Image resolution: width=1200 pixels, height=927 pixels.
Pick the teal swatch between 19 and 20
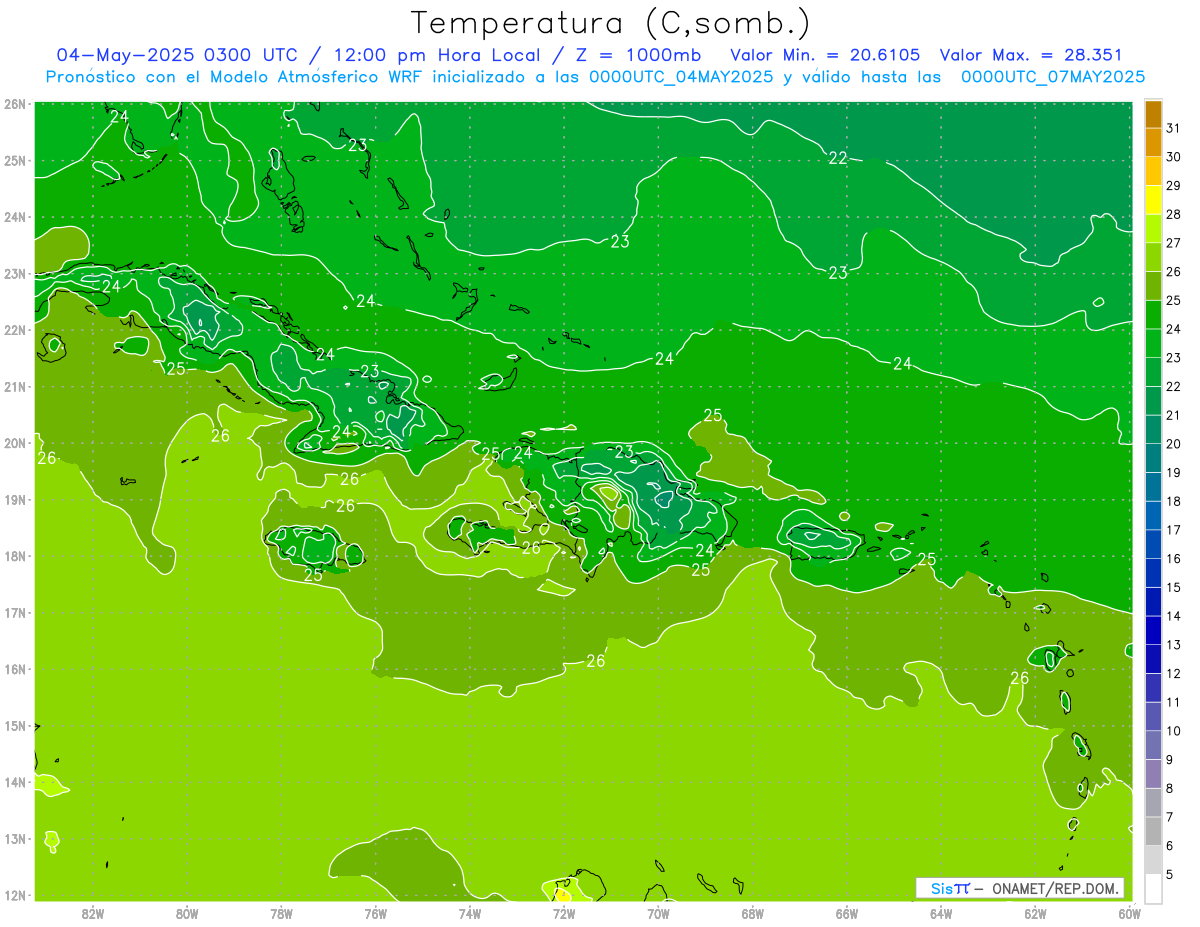1153,458
